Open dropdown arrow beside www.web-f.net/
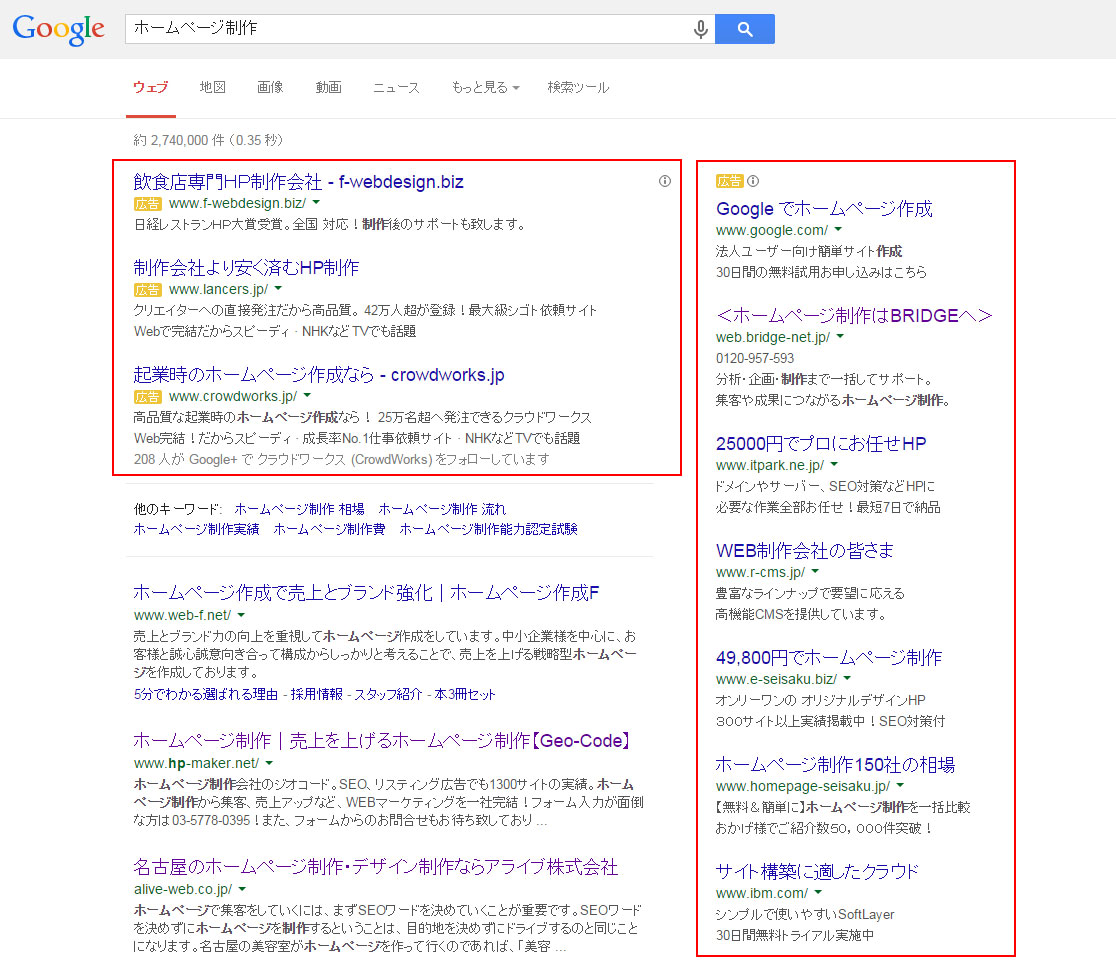The width and height of the screenshot is (1116, 966). coord(241,615)
